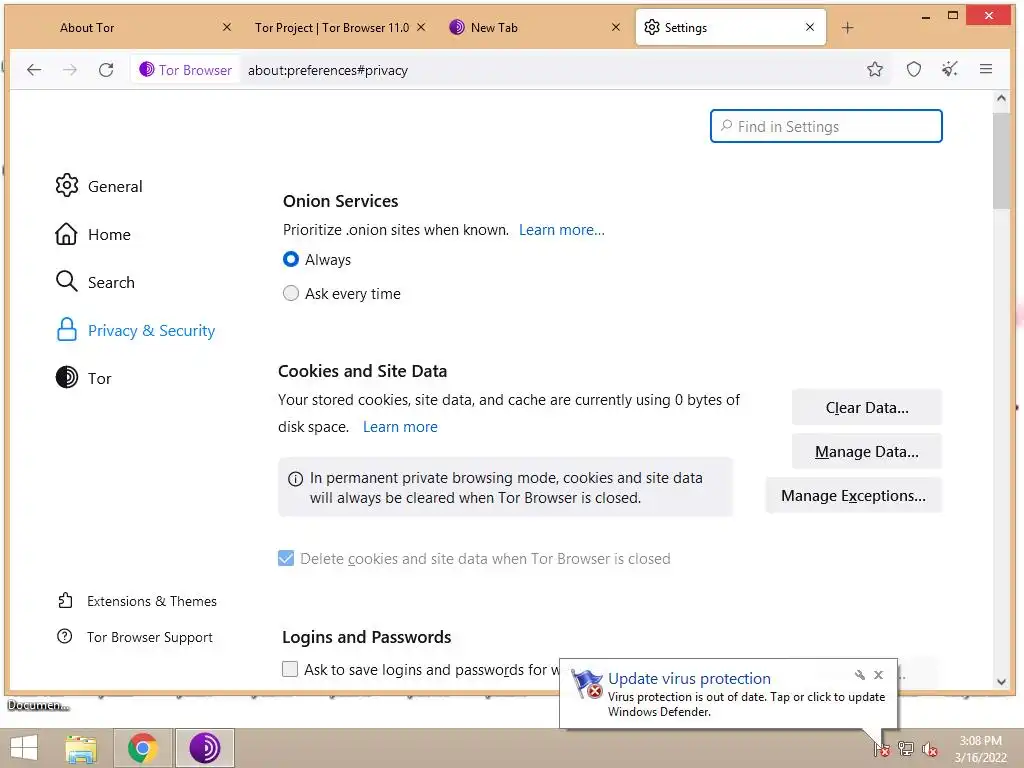
Task: Dismiss the virus protection notification
Action: (878, 675)
